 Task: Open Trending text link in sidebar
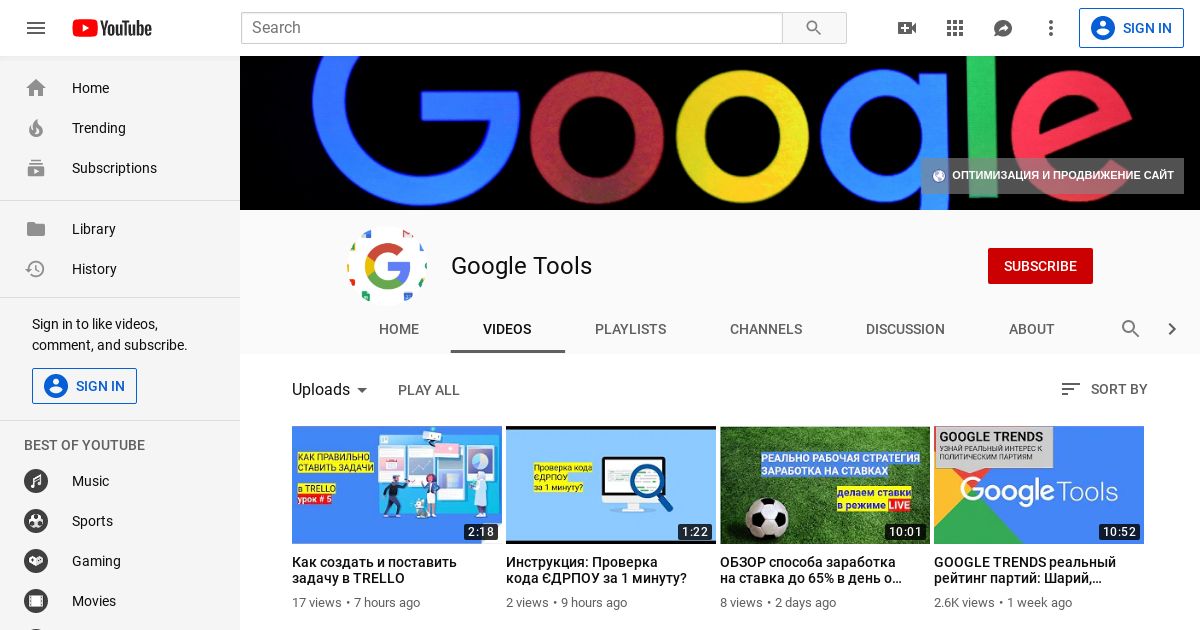tap(99, 128)
